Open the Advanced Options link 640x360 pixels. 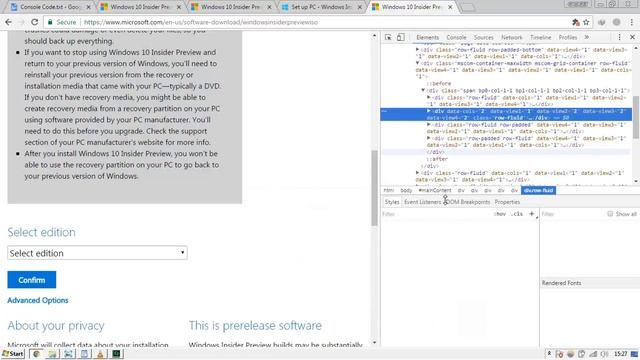(38, 300)
